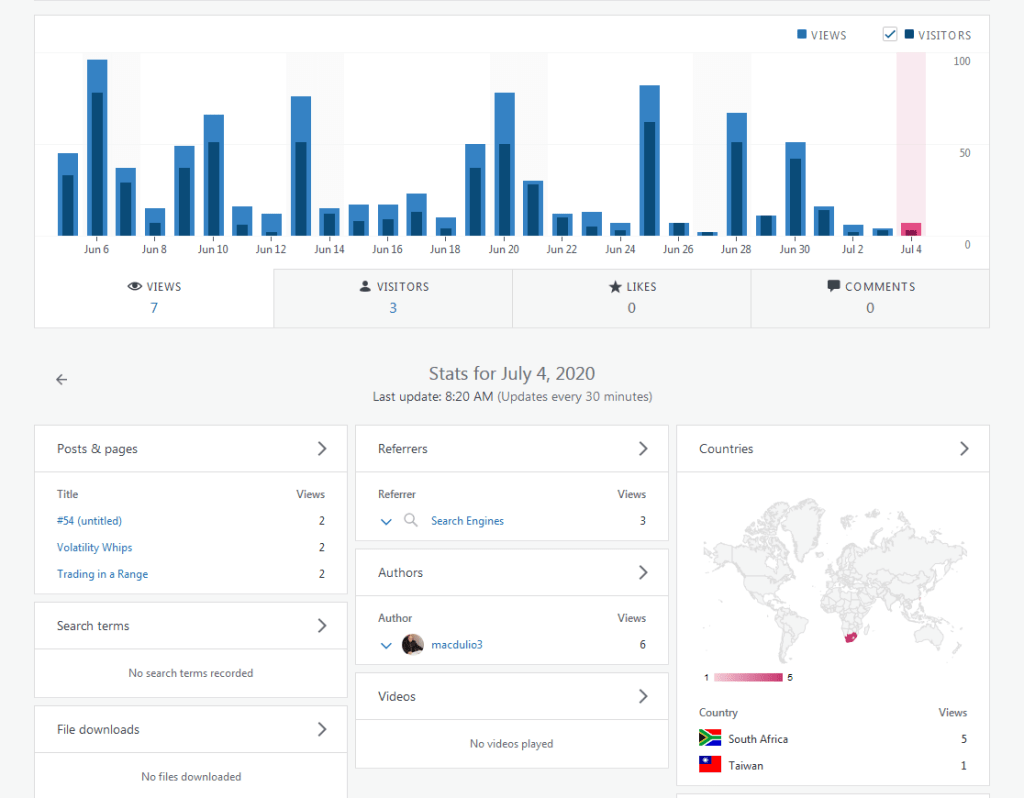This screenshot has height=798, width=1024.
Task: Open the Countries panel arrow
Action: (964, 449)
